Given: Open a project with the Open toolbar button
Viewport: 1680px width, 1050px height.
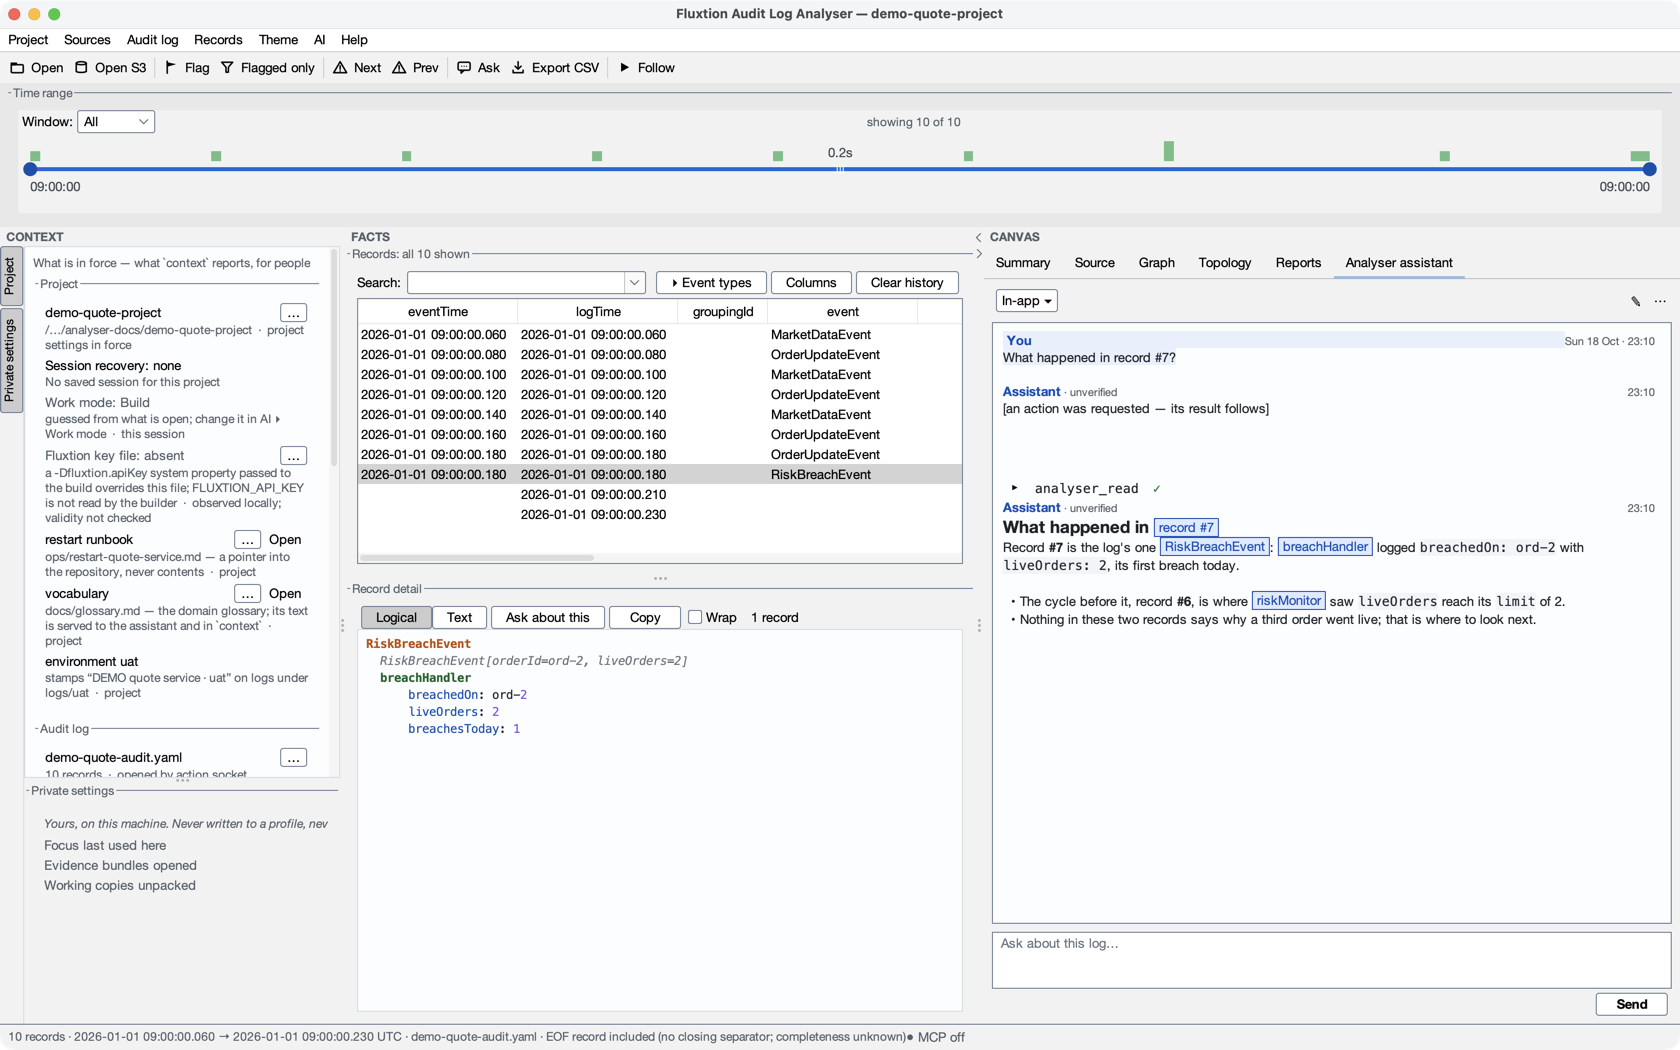Looking at the screenshot, I should coord(37,68).
